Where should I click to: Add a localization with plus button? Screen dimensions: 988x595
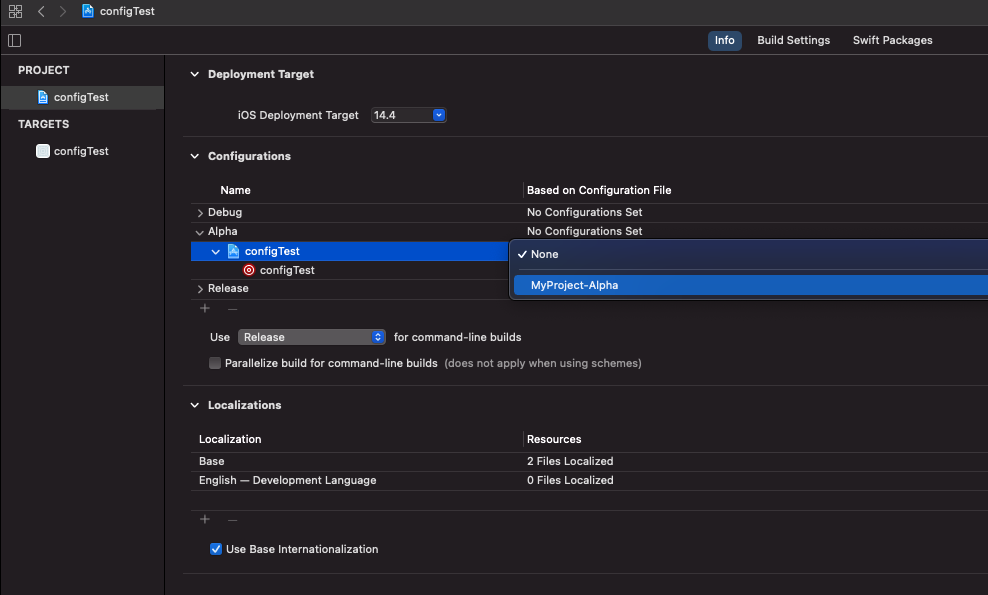coord(205,519)
